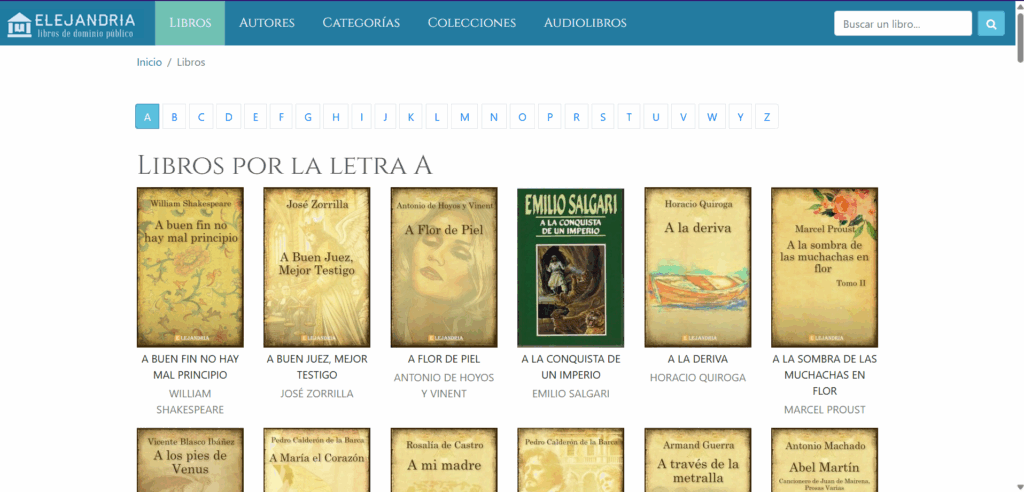This screenshot has width=1024, height=492.
Task: Click title link 'A BUEN JUEZ, MEJOR TESTIGO'
Action: point(317,367)
